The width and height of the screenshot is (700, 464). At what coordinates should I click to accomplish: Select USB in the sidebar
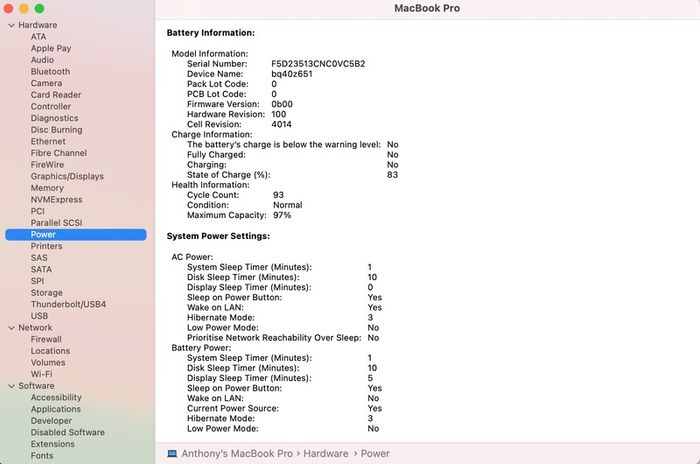pyautogui.click(x=39, y=316)
